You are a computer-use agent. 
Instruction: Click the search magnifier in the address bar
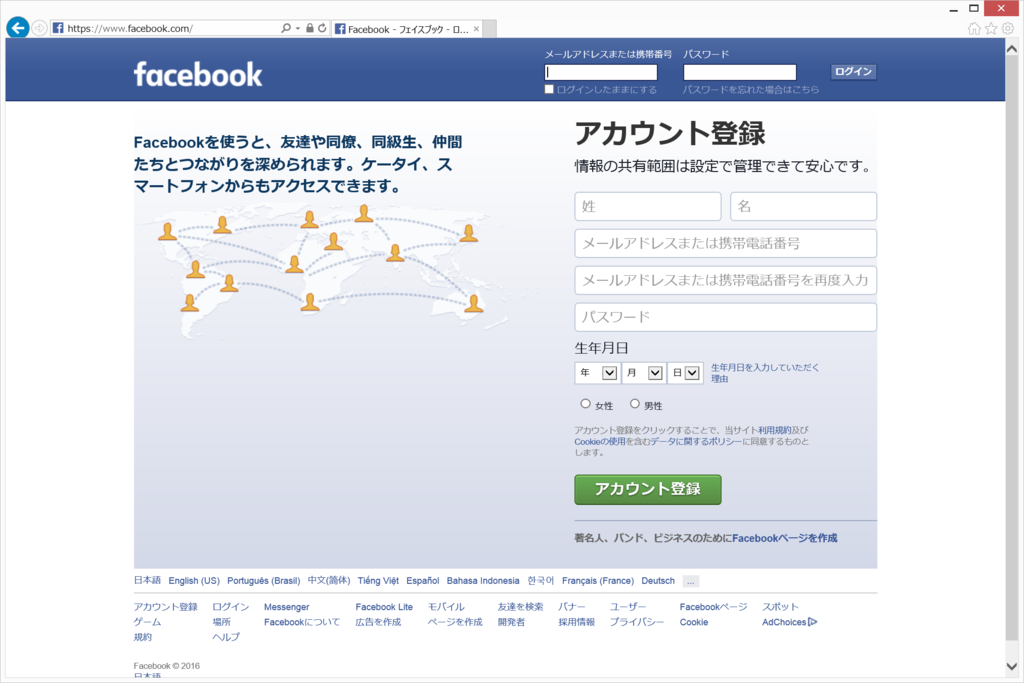point(285,28)
